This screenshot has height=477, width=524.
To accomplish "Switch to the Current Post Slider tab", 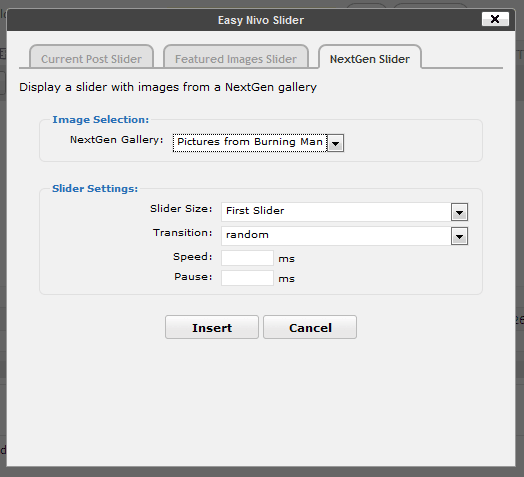I will pos(91,57).
